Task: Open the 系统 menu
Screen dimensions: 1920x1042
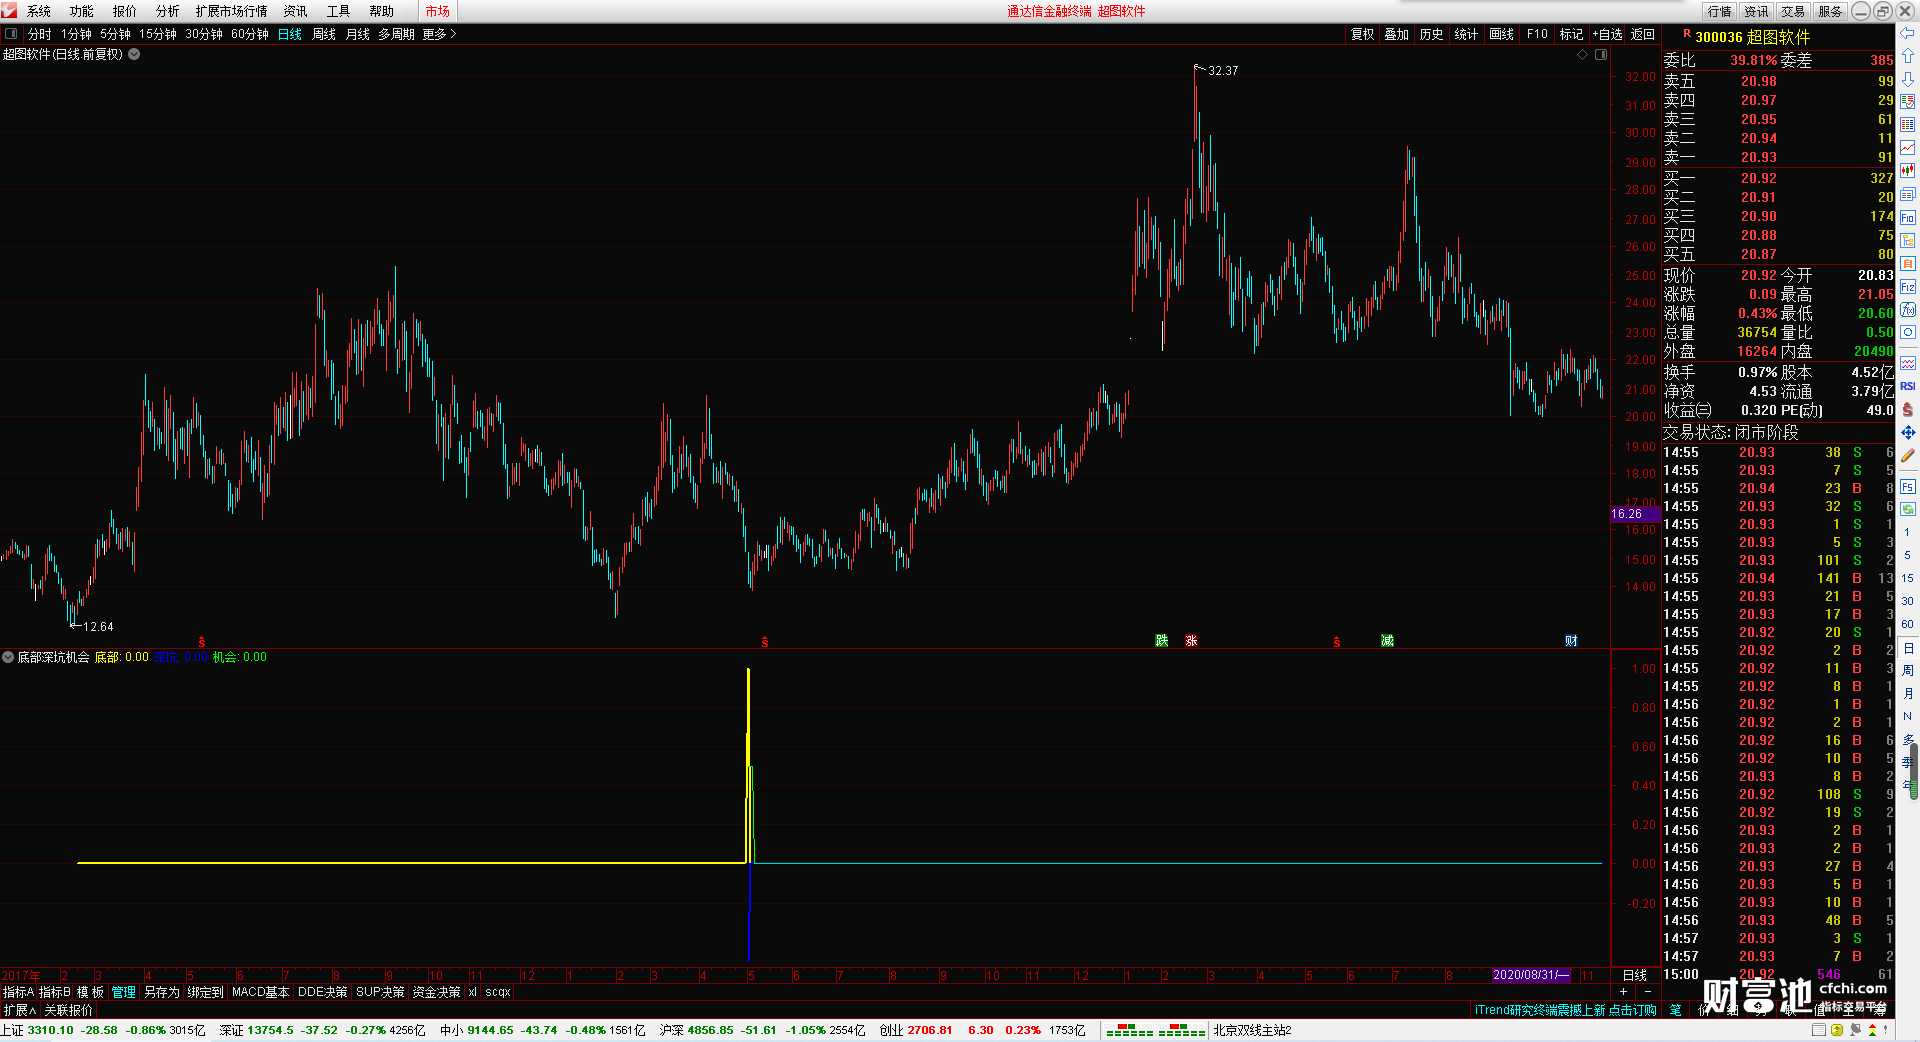Action: pos(39,11)
